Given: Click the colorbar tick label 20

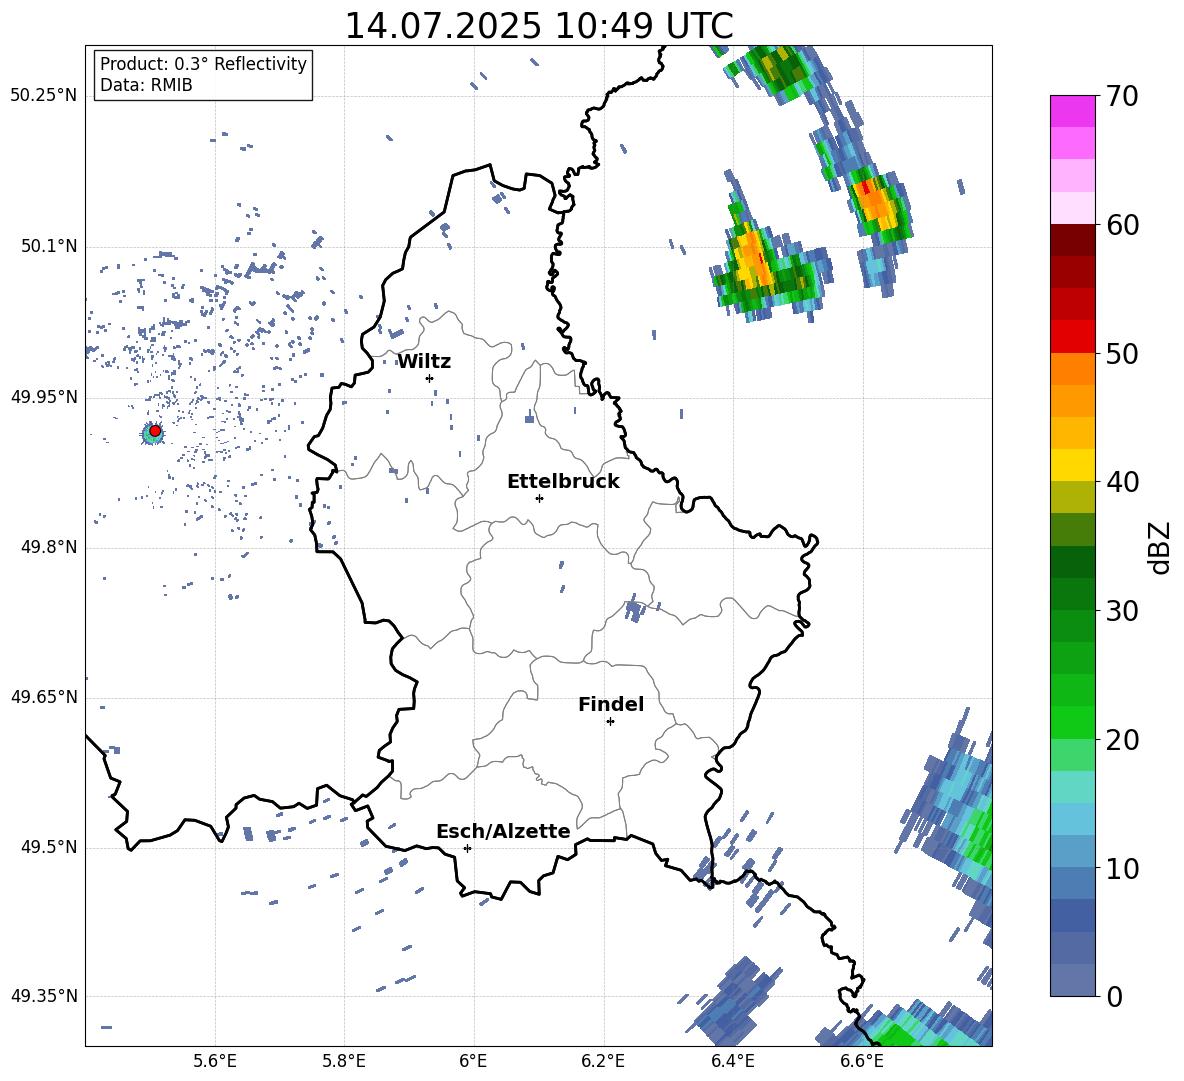Looking at the screenshot, I should 1122,740.
